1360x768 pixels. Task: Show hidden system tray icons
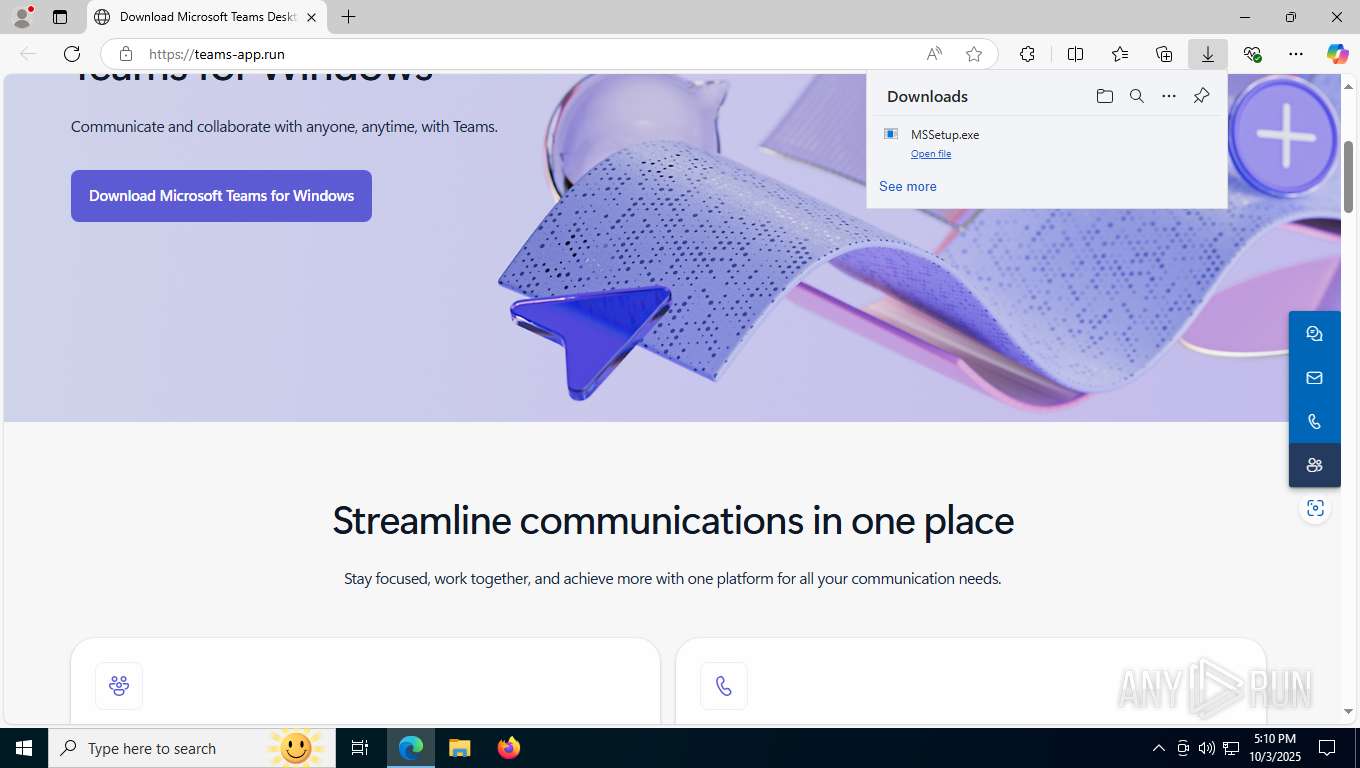(1159, 748)
